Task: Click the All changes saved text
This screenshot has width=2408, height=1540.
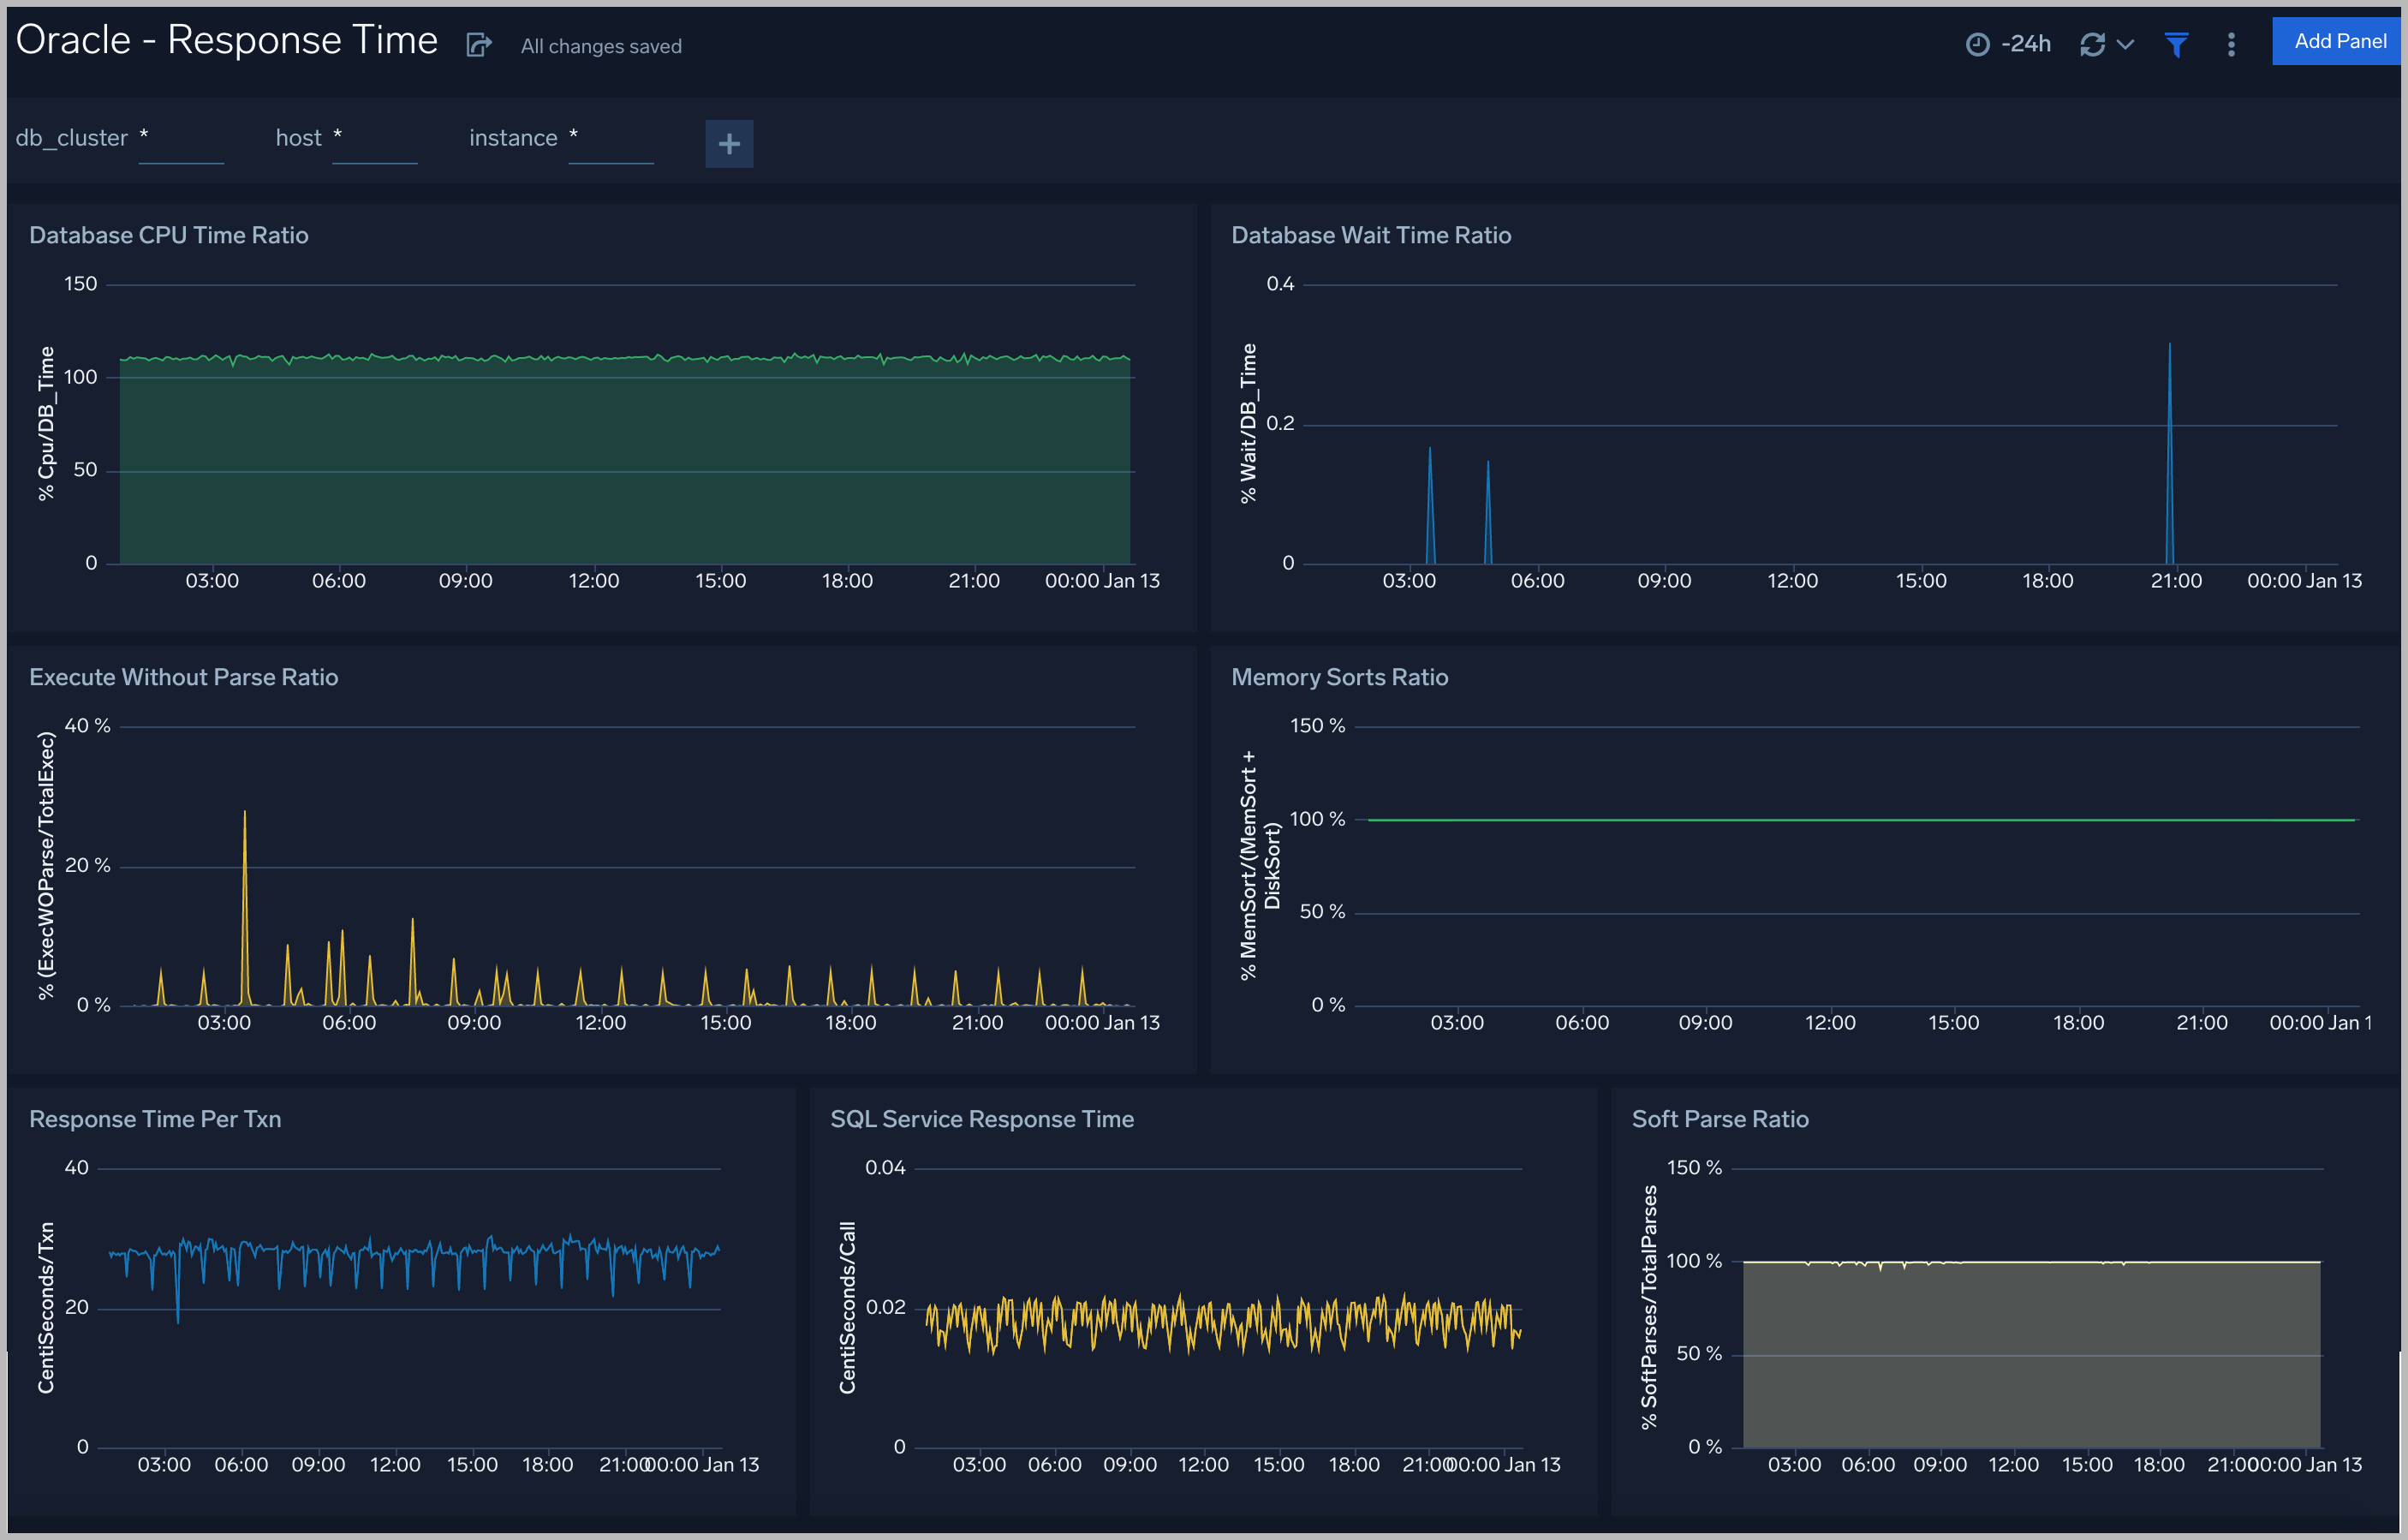Action: pyautogui.click(x=600, y=46)
